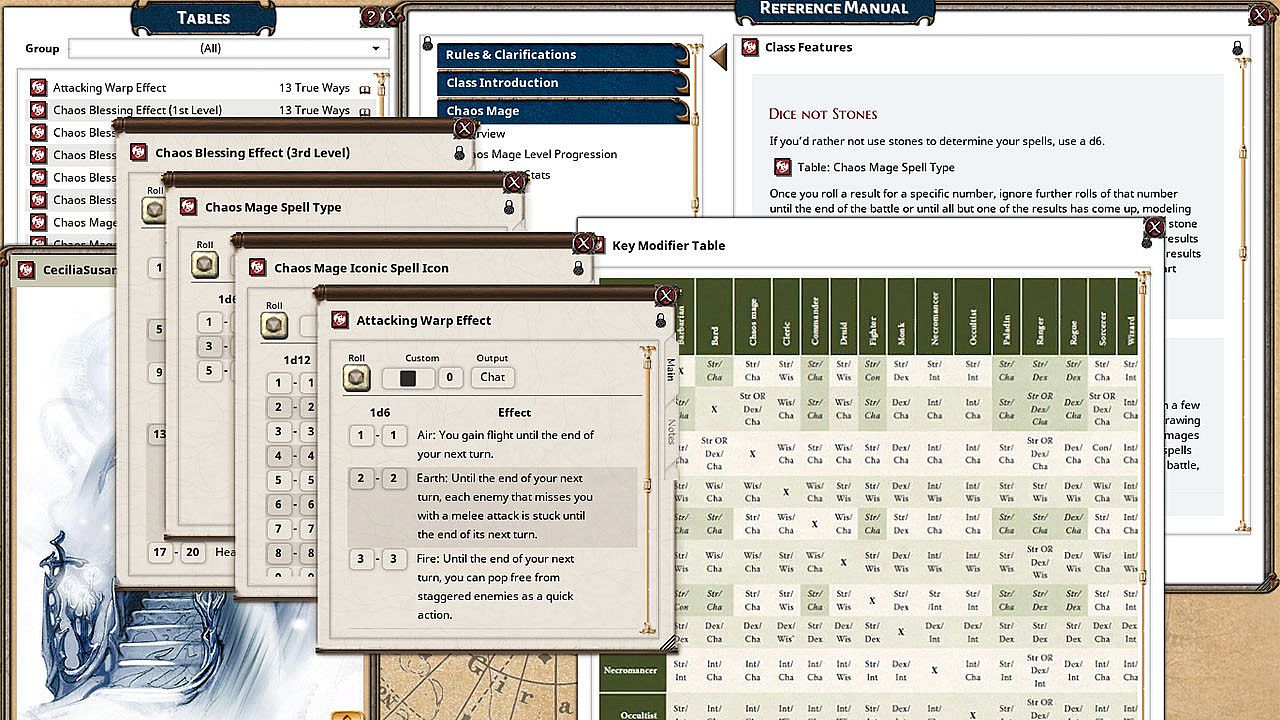
Task: Open the Group dropdown in Tables
Action: (228, 48)
